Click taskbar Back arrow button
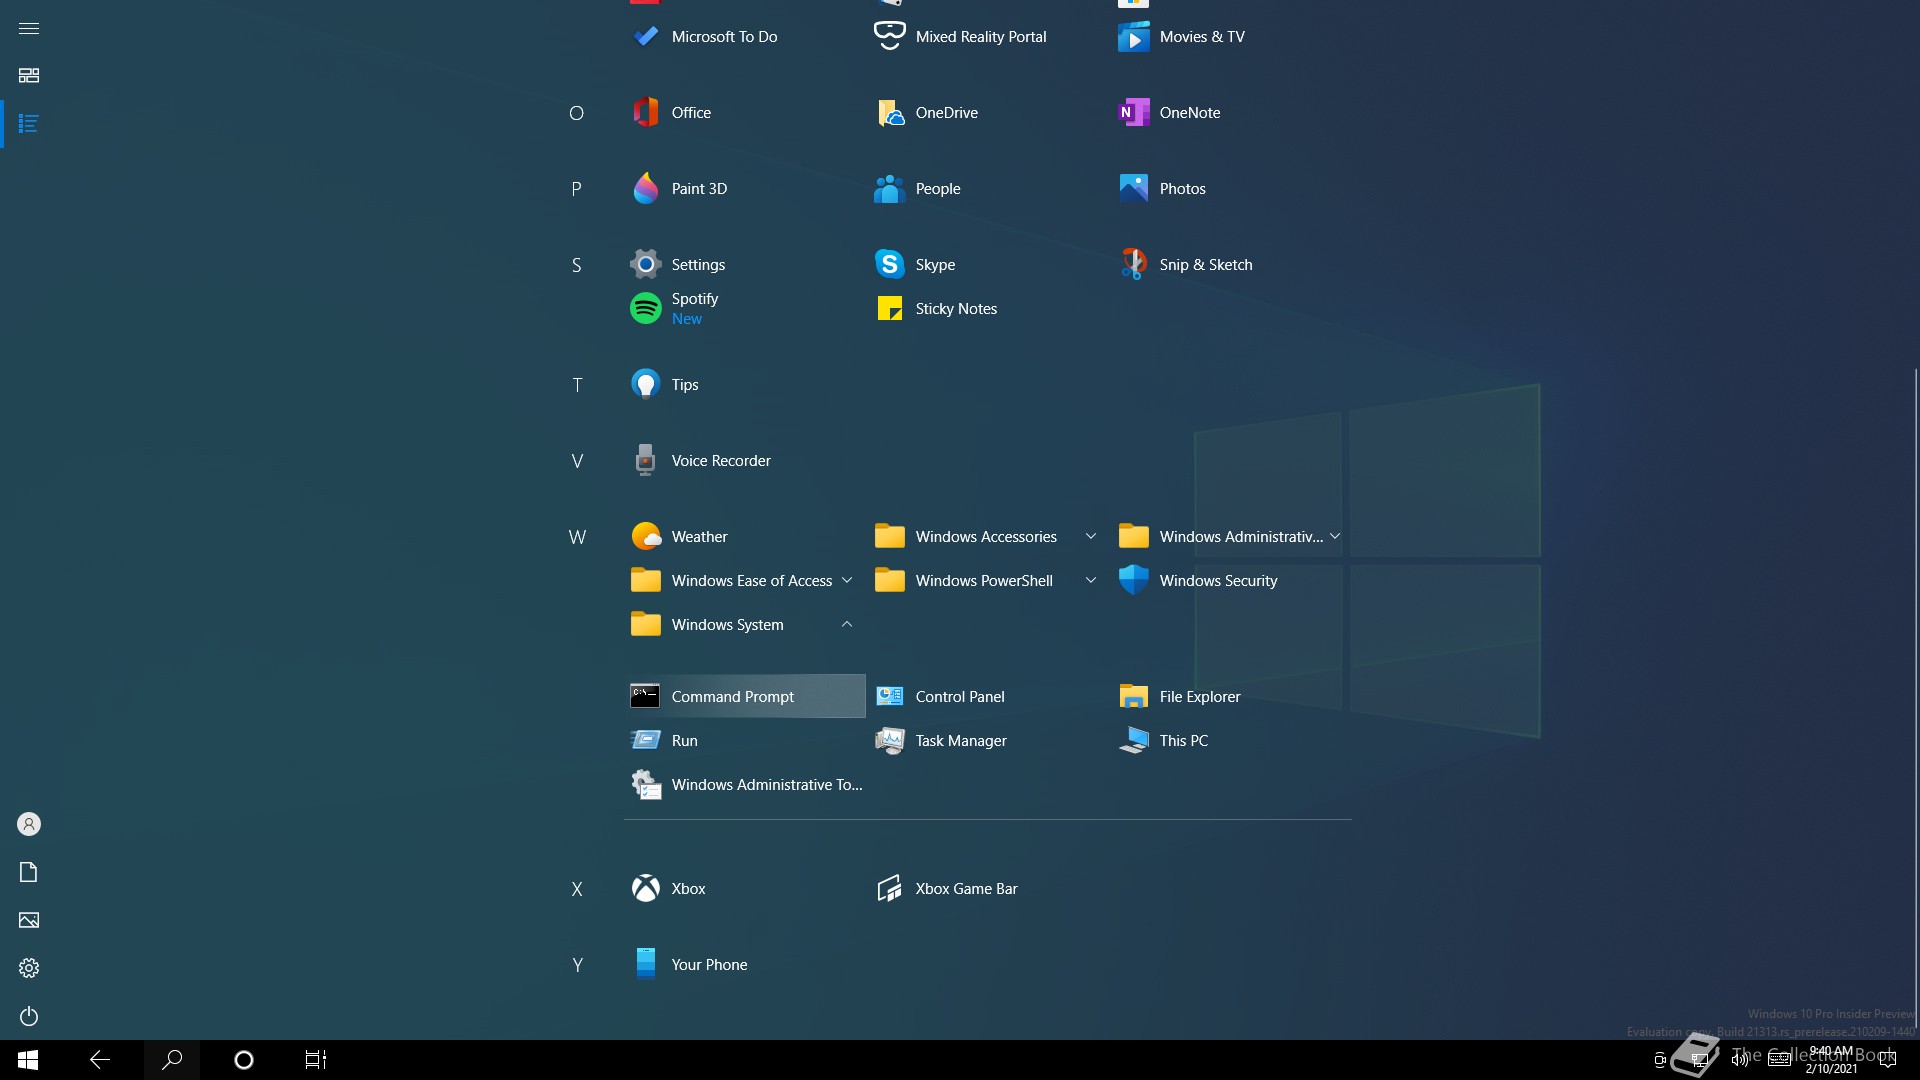This screenshot has width=1920, height=1080. (x=100, y=1060)
